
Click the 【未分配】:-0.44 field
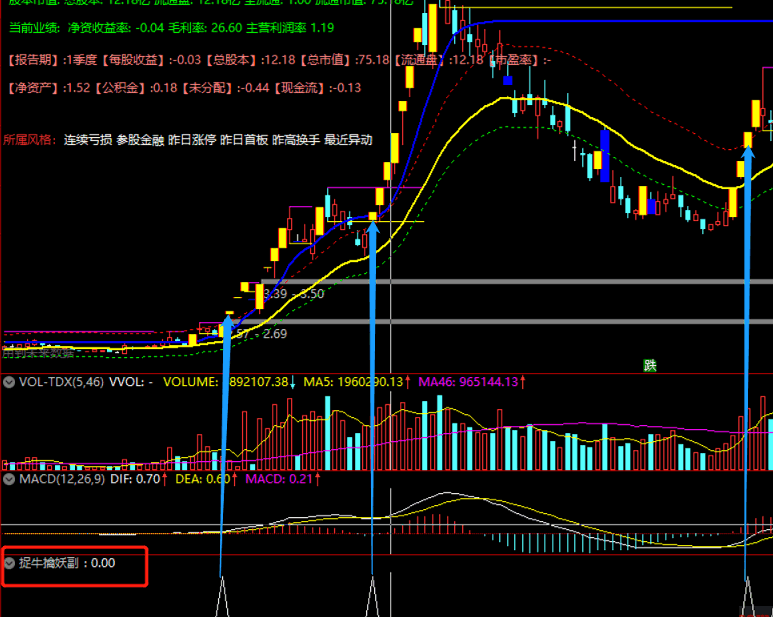225,88
